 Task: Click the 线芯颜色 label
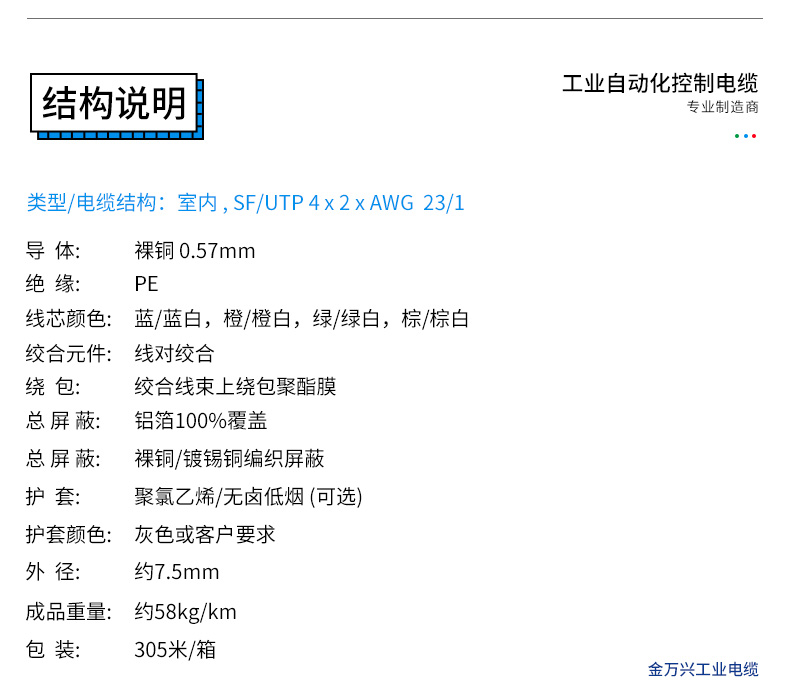pyautogui.click(x=67, y=319)
